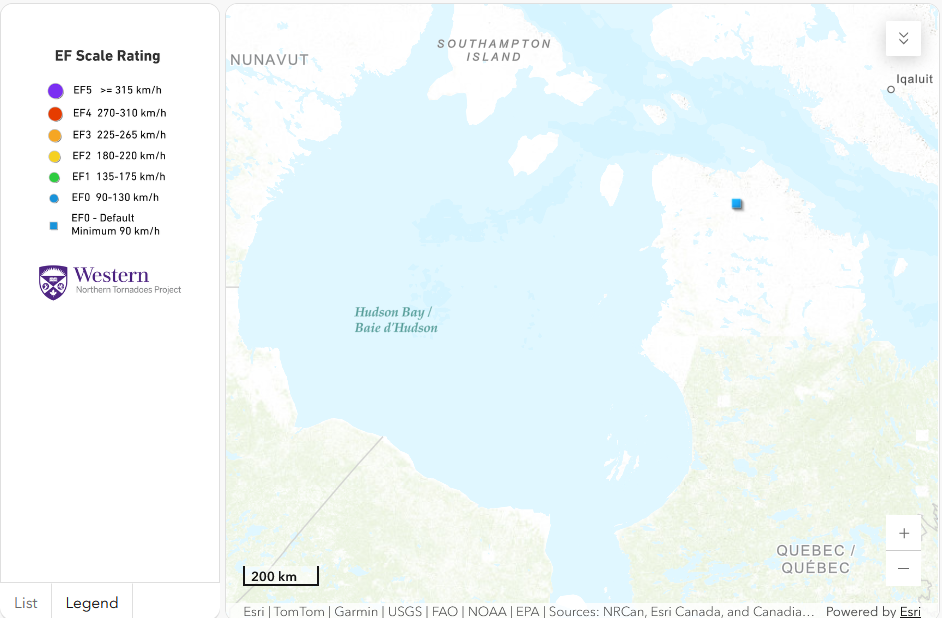Click the map sources attribution text
This screenshot has height=618, width=942.
tap(529, 611)
